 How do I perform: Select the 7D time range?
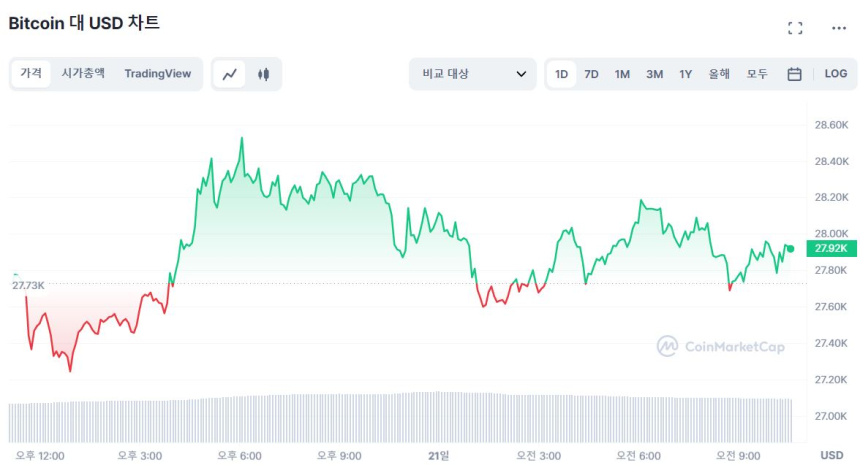(591, 74)
